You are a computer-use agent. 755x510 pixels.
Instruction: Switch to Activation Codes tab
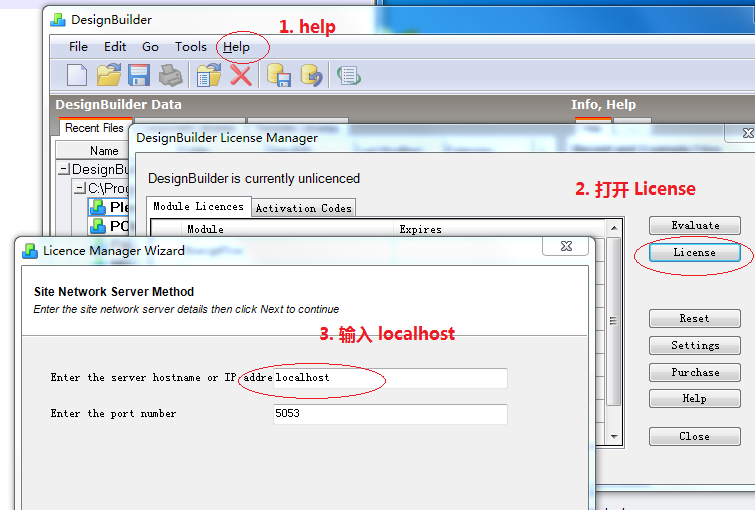click(x=303, y=208)
